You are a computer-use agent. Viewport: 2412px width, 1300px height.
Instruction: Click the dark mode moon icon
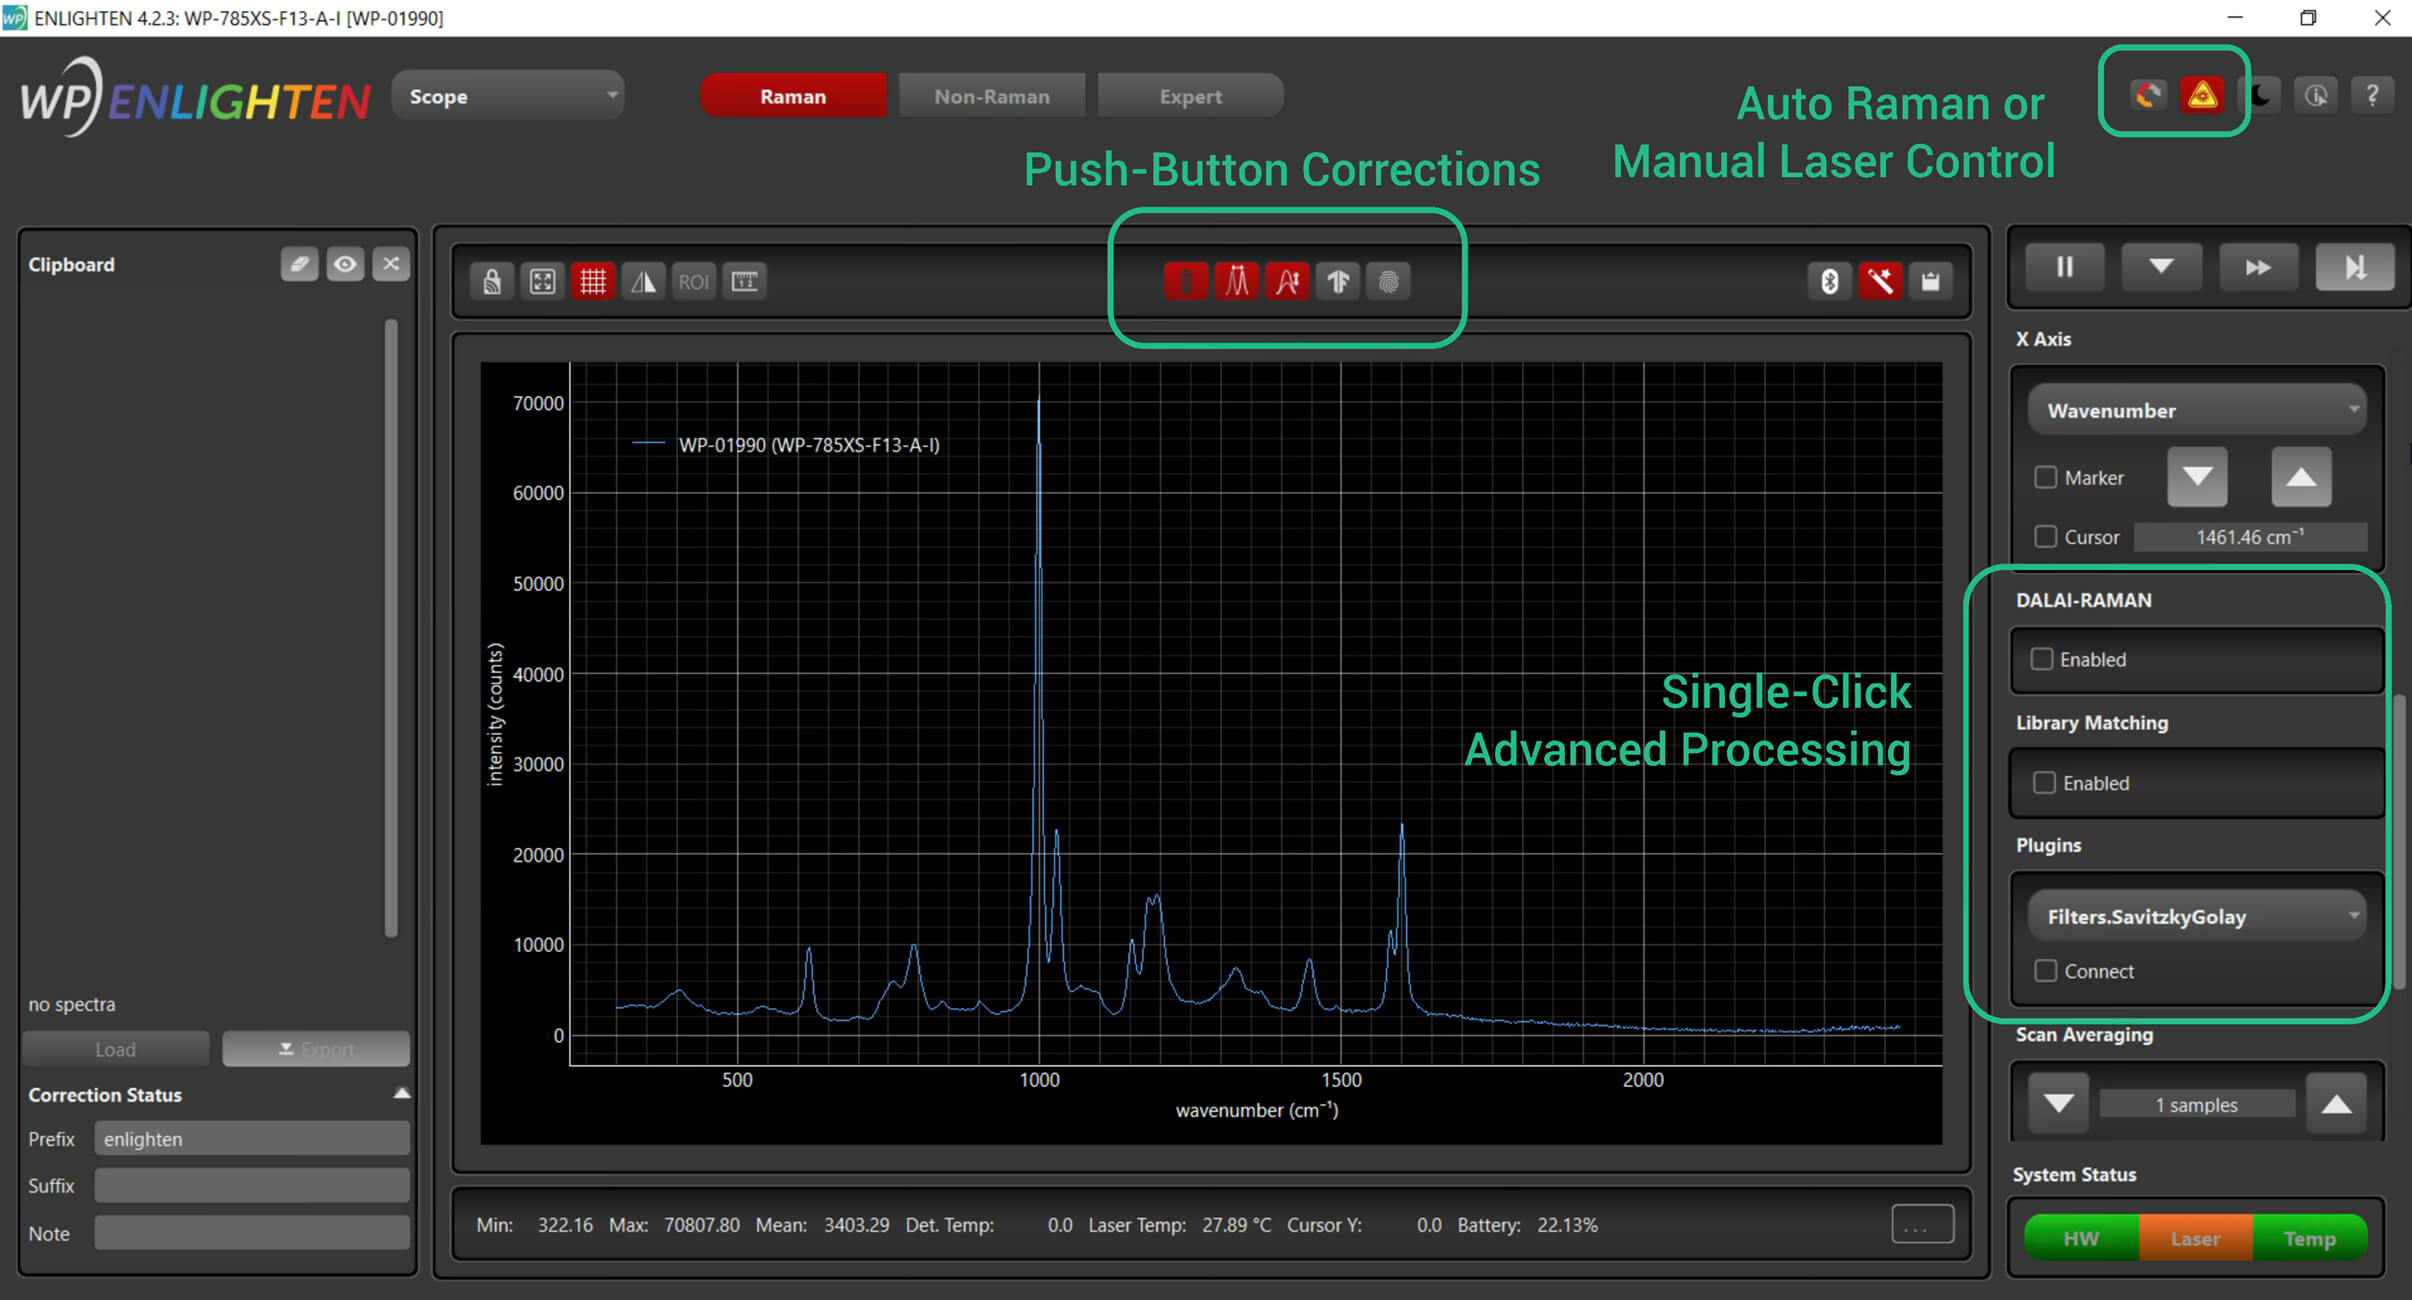point(2260,95)
